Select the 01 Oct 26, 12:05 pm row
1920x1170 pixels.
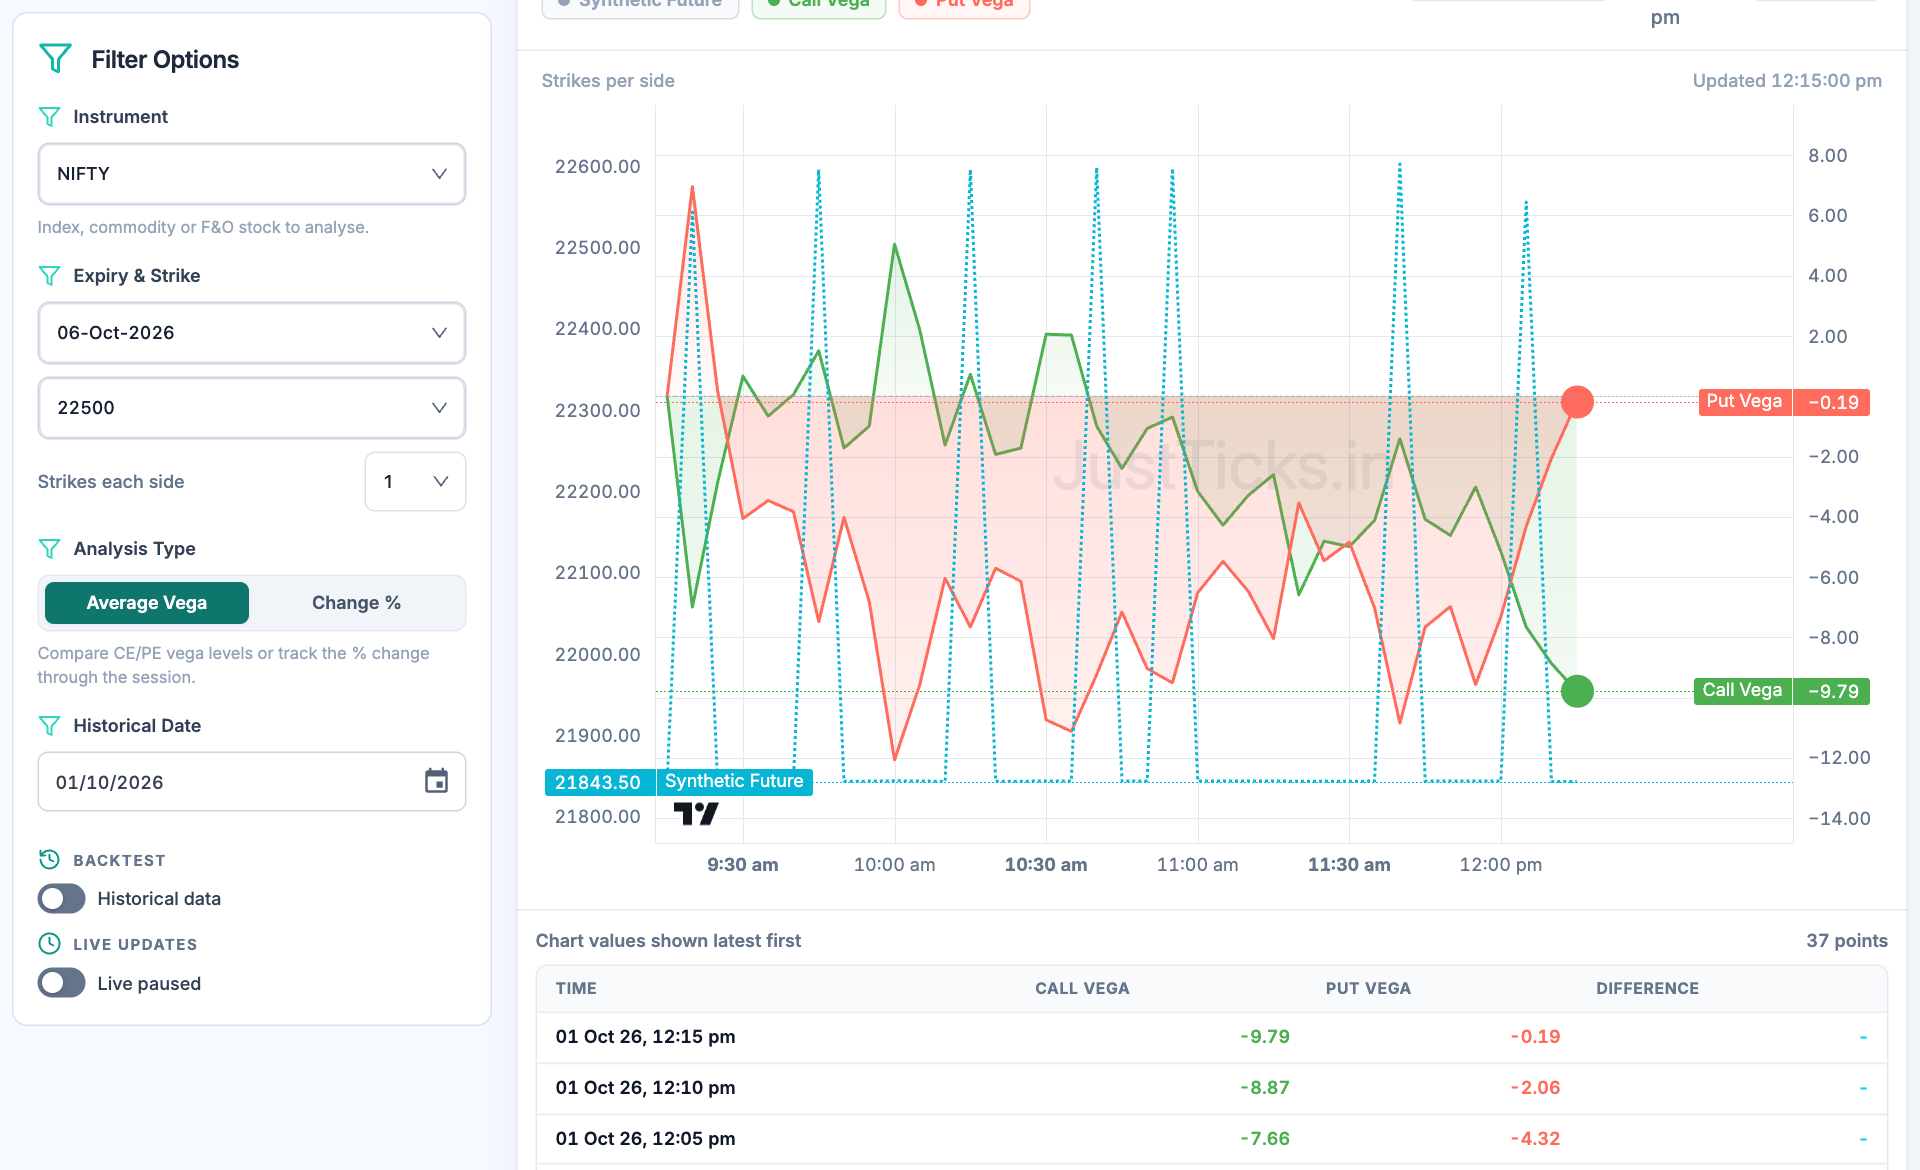[1211, 1139]
